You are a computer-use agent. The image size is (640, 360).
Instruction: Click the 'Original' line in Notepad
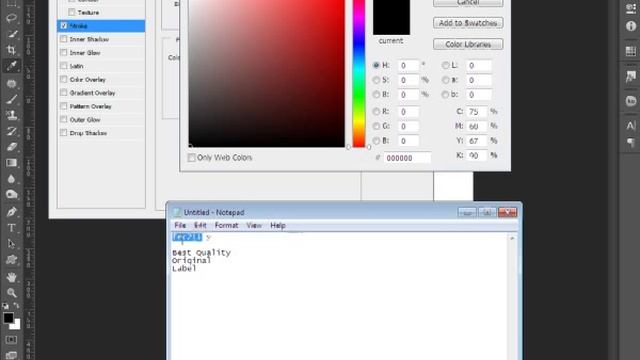(x=191, y=260)
